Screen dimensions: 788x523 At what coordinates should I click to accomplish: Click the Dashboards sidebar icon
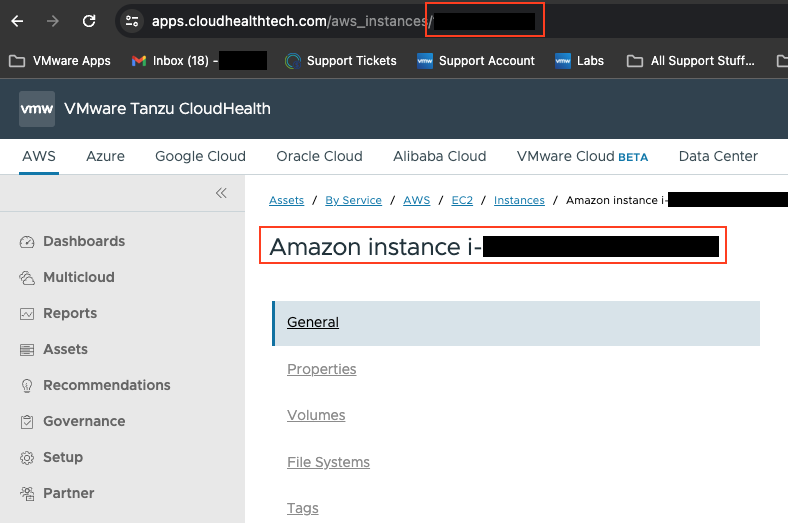26,242
